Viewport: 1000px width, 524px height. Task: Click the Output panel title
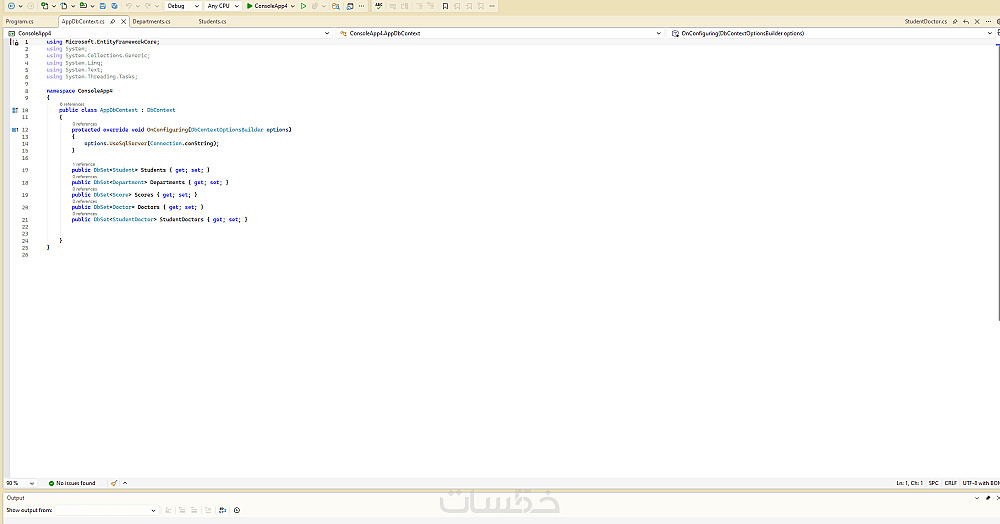pyautogui.click(x=15, y=498)
